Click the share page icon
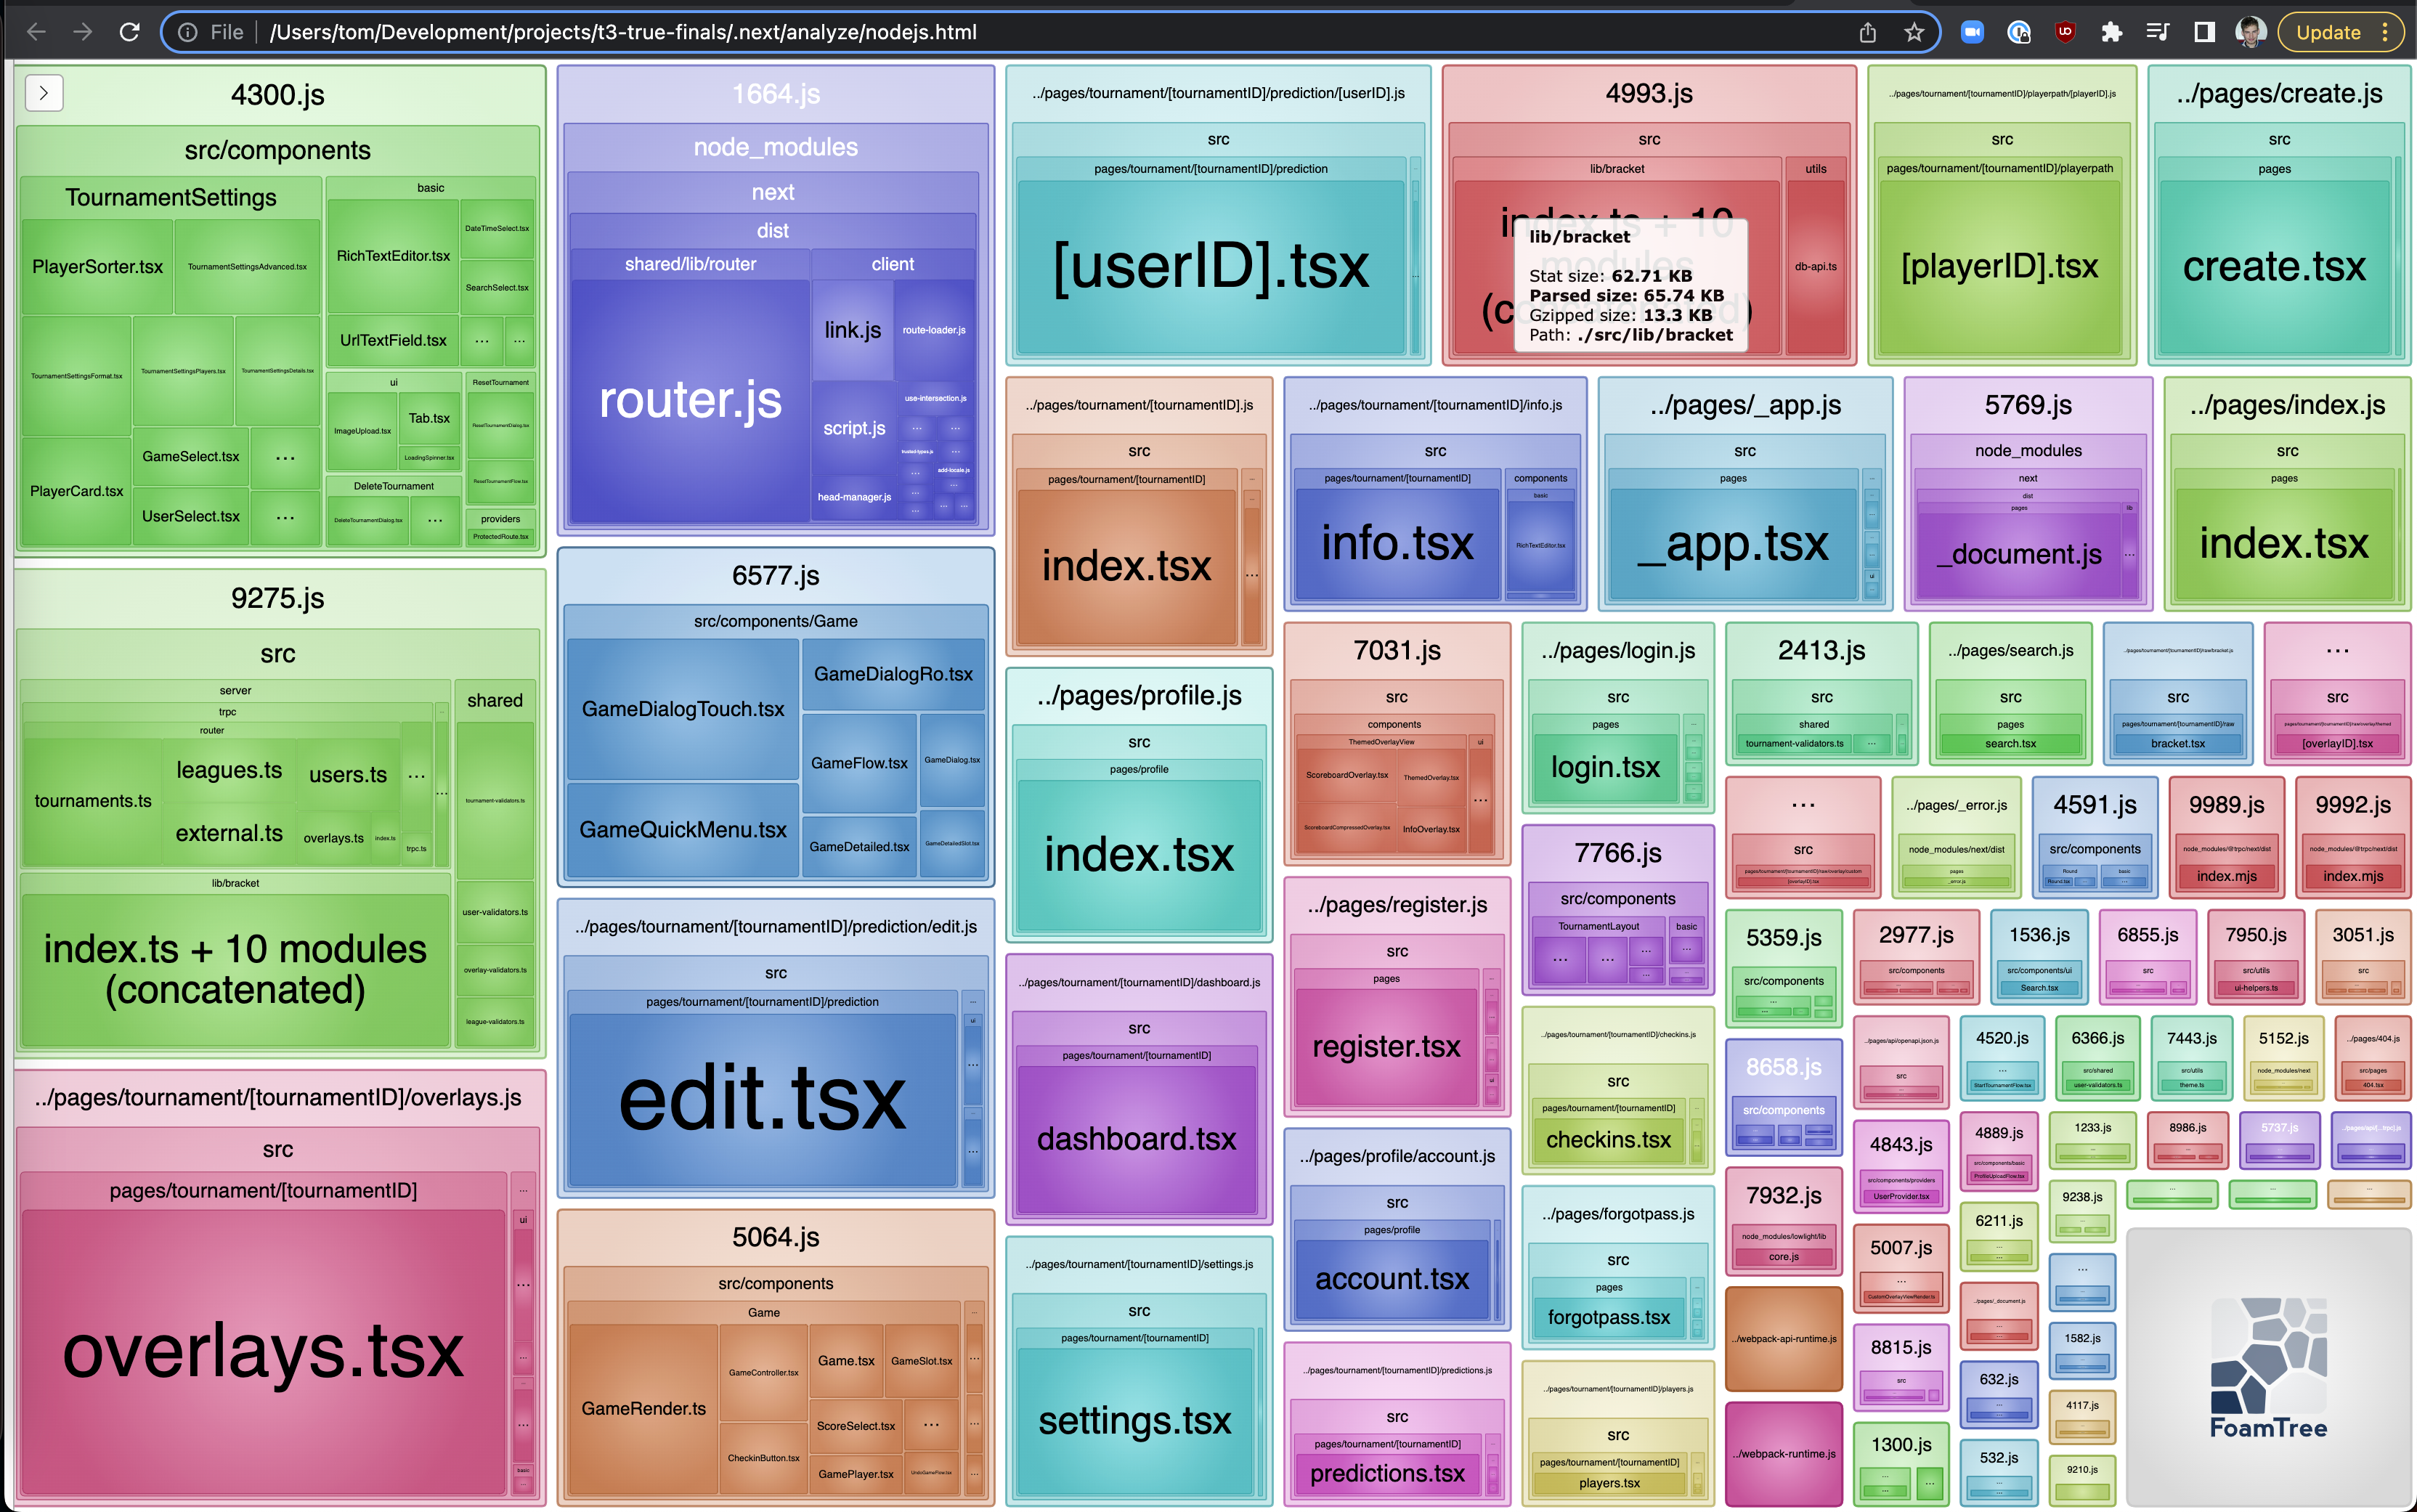Image resolution: width=2417 pixels, height=1512 pixels. point(1867,32)
